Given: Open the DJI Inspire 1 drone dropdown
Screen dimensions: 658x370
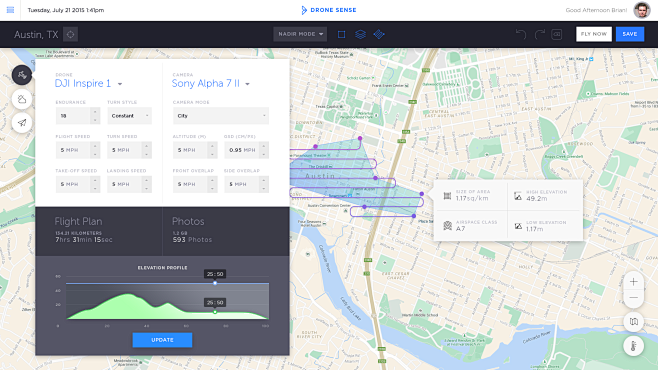Looking at the screenshot, I should [89, 83].
